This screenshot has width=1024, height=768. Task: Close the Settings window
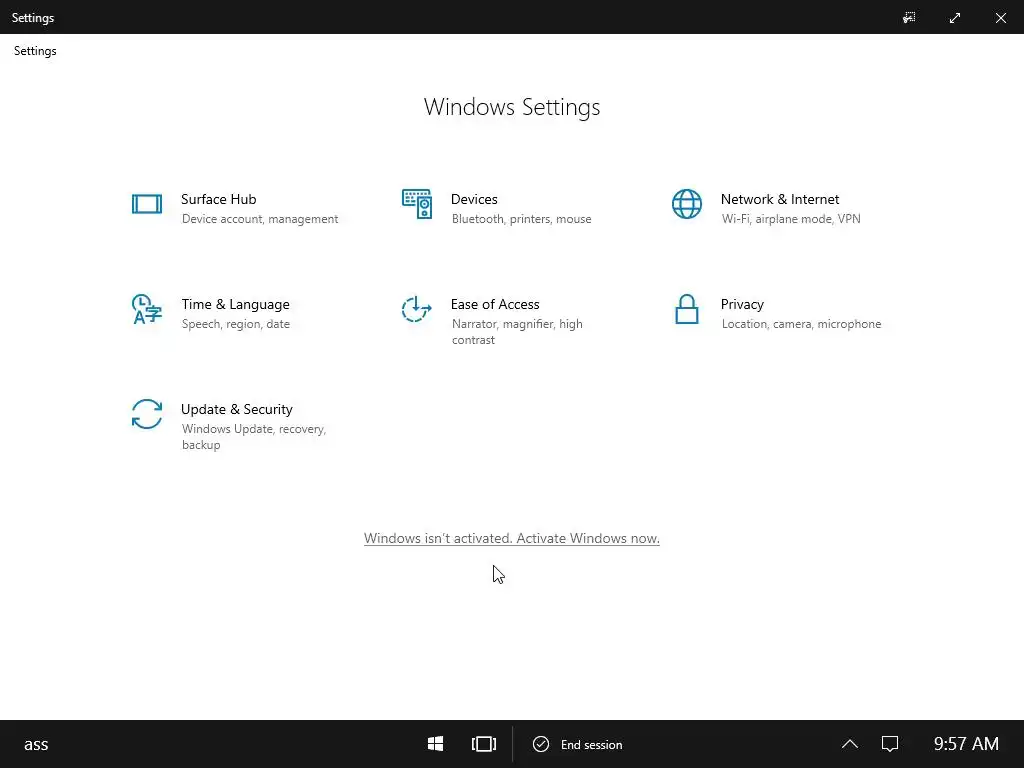click(x=1000, y=18)
